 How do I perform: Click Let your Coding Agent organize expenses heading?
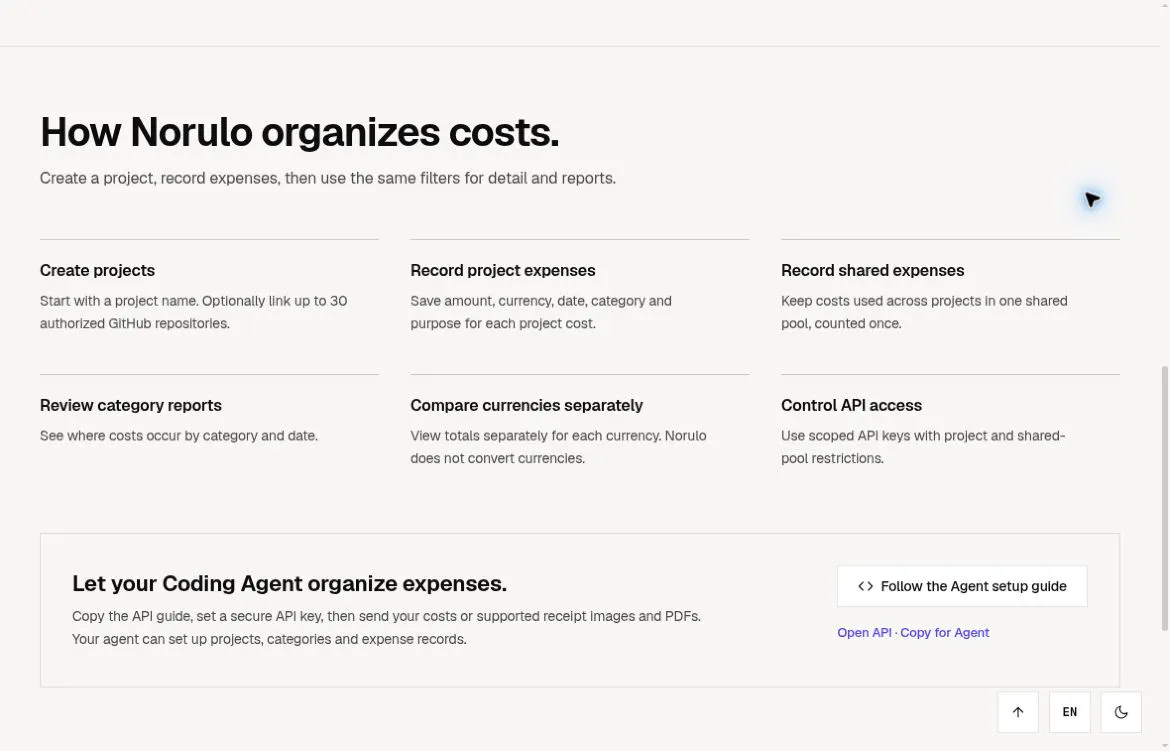290,584
